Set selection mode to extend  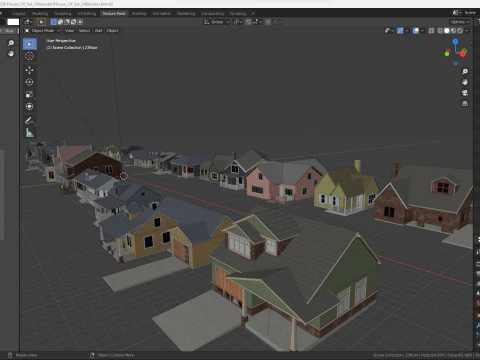click(60, 22)
